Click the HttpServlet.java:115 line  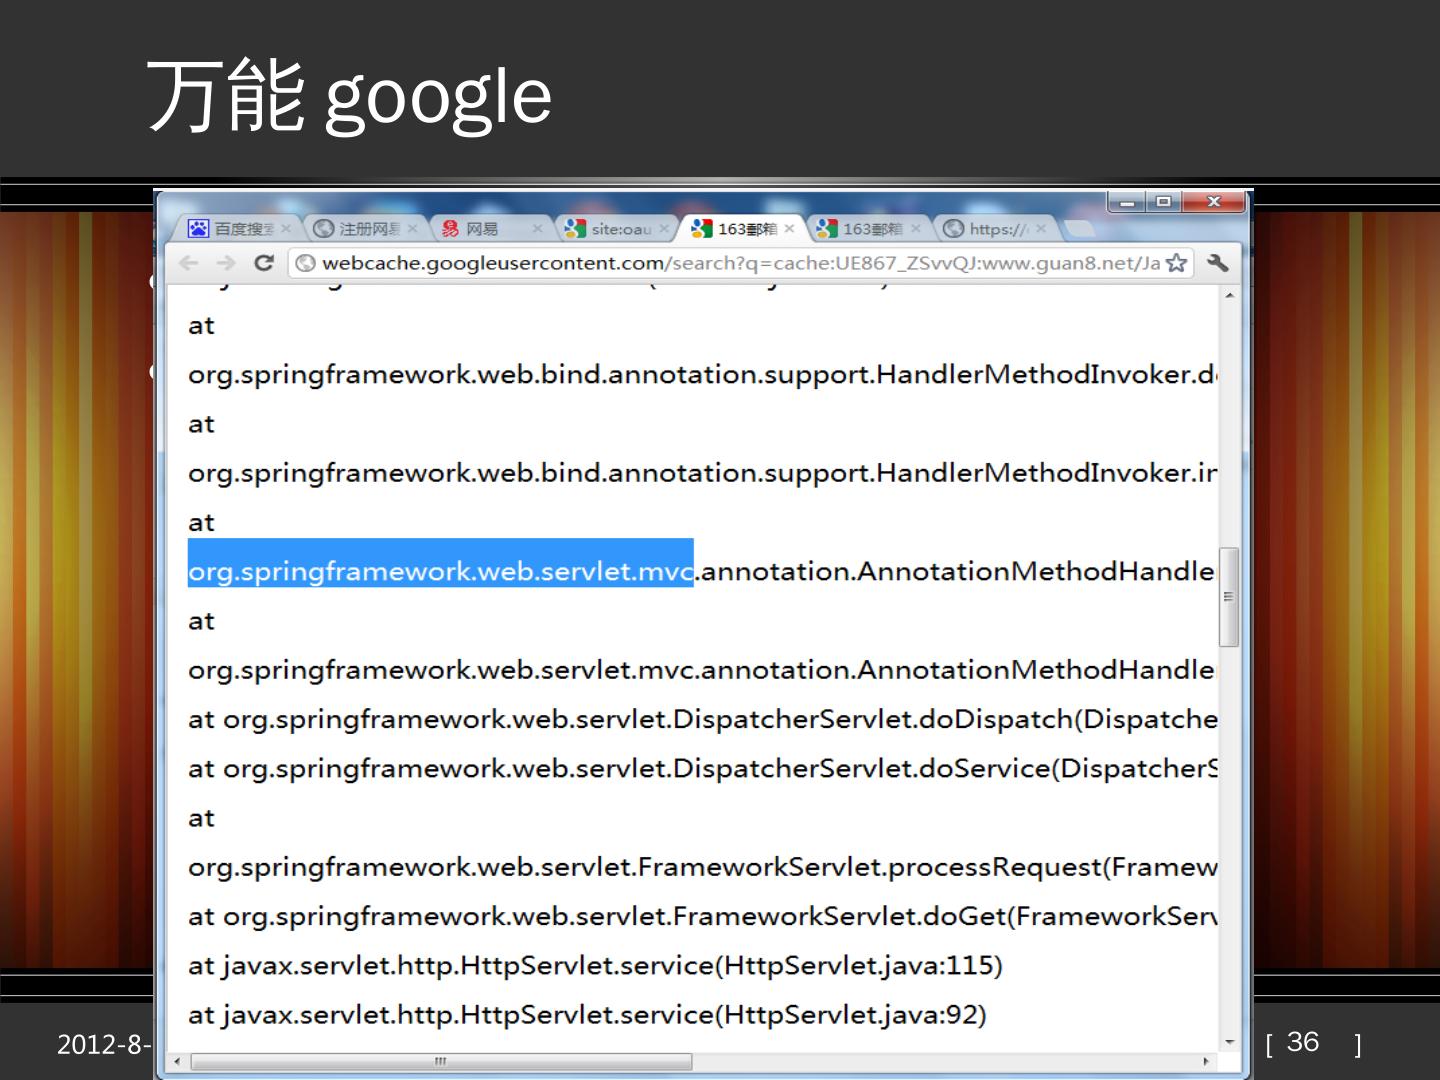click(595, 965)
